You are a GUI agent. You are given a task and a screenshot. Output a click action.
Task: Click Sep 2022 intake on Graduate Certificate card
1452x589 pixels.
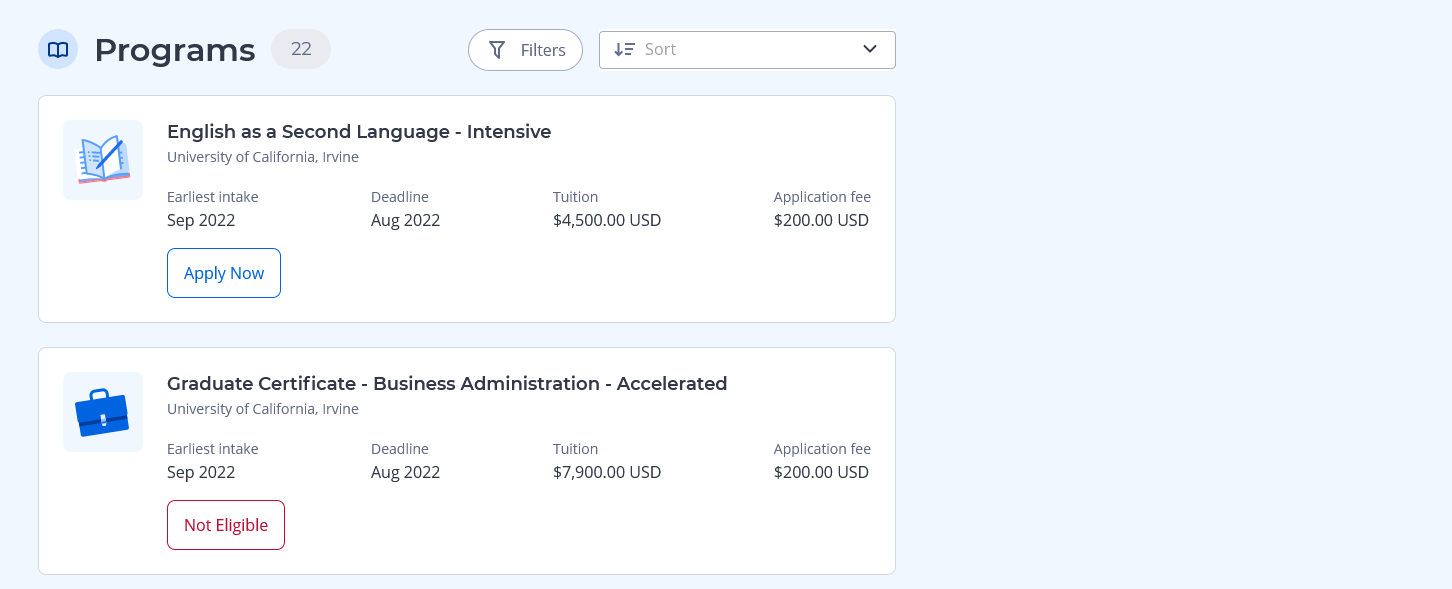click(x=201, y=472)
